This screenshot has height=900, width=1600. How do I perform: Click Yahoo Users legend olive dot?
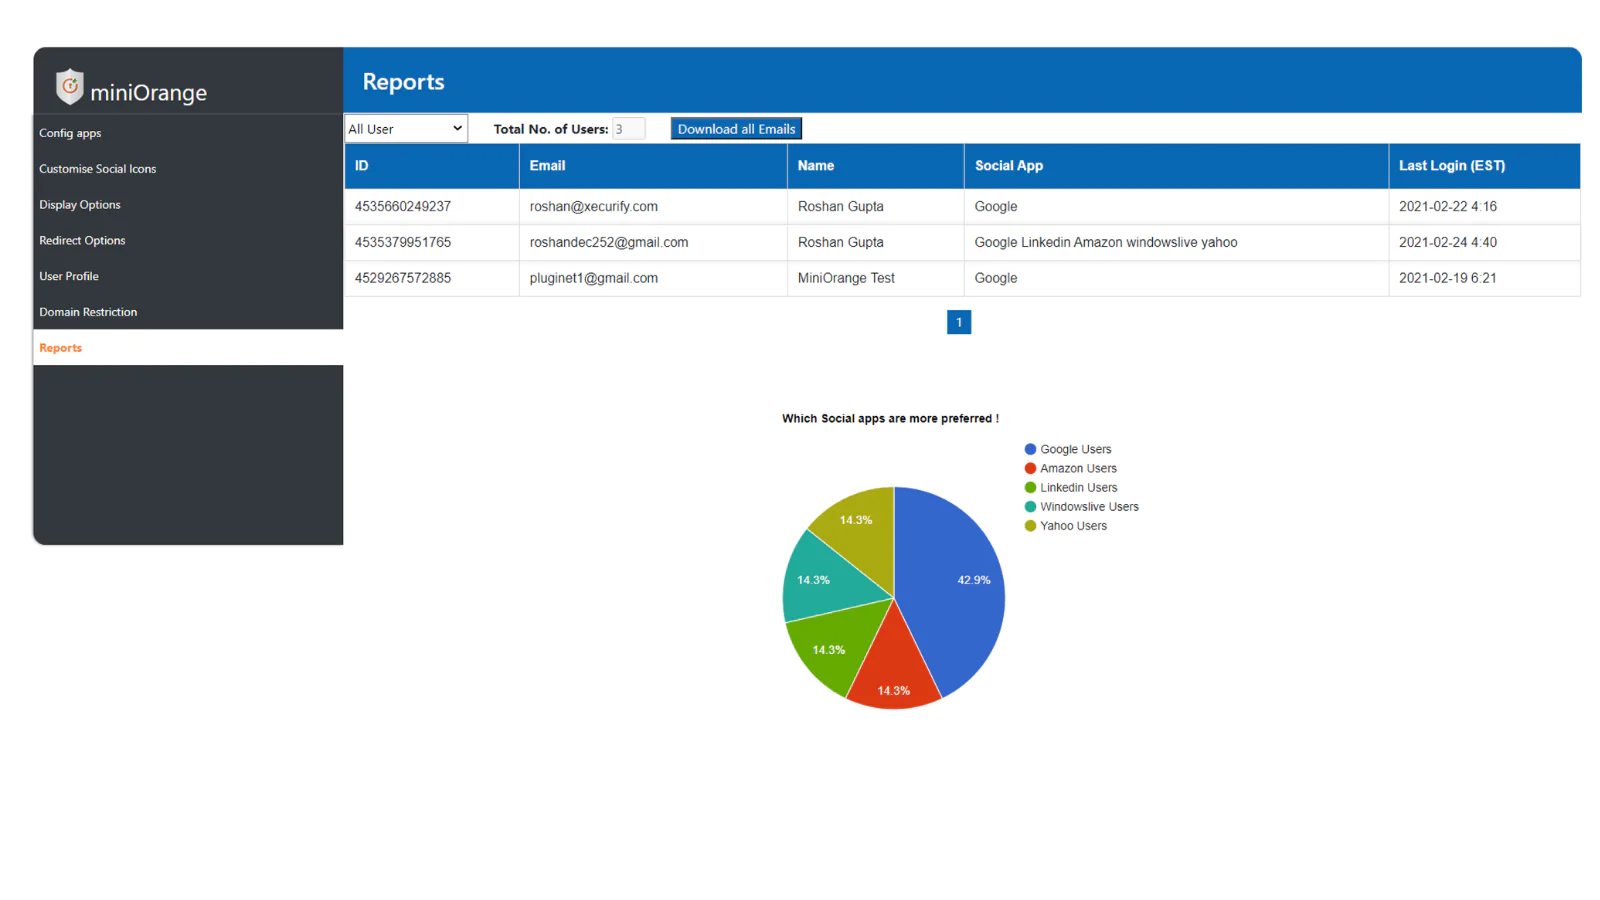coord(1030,526)
